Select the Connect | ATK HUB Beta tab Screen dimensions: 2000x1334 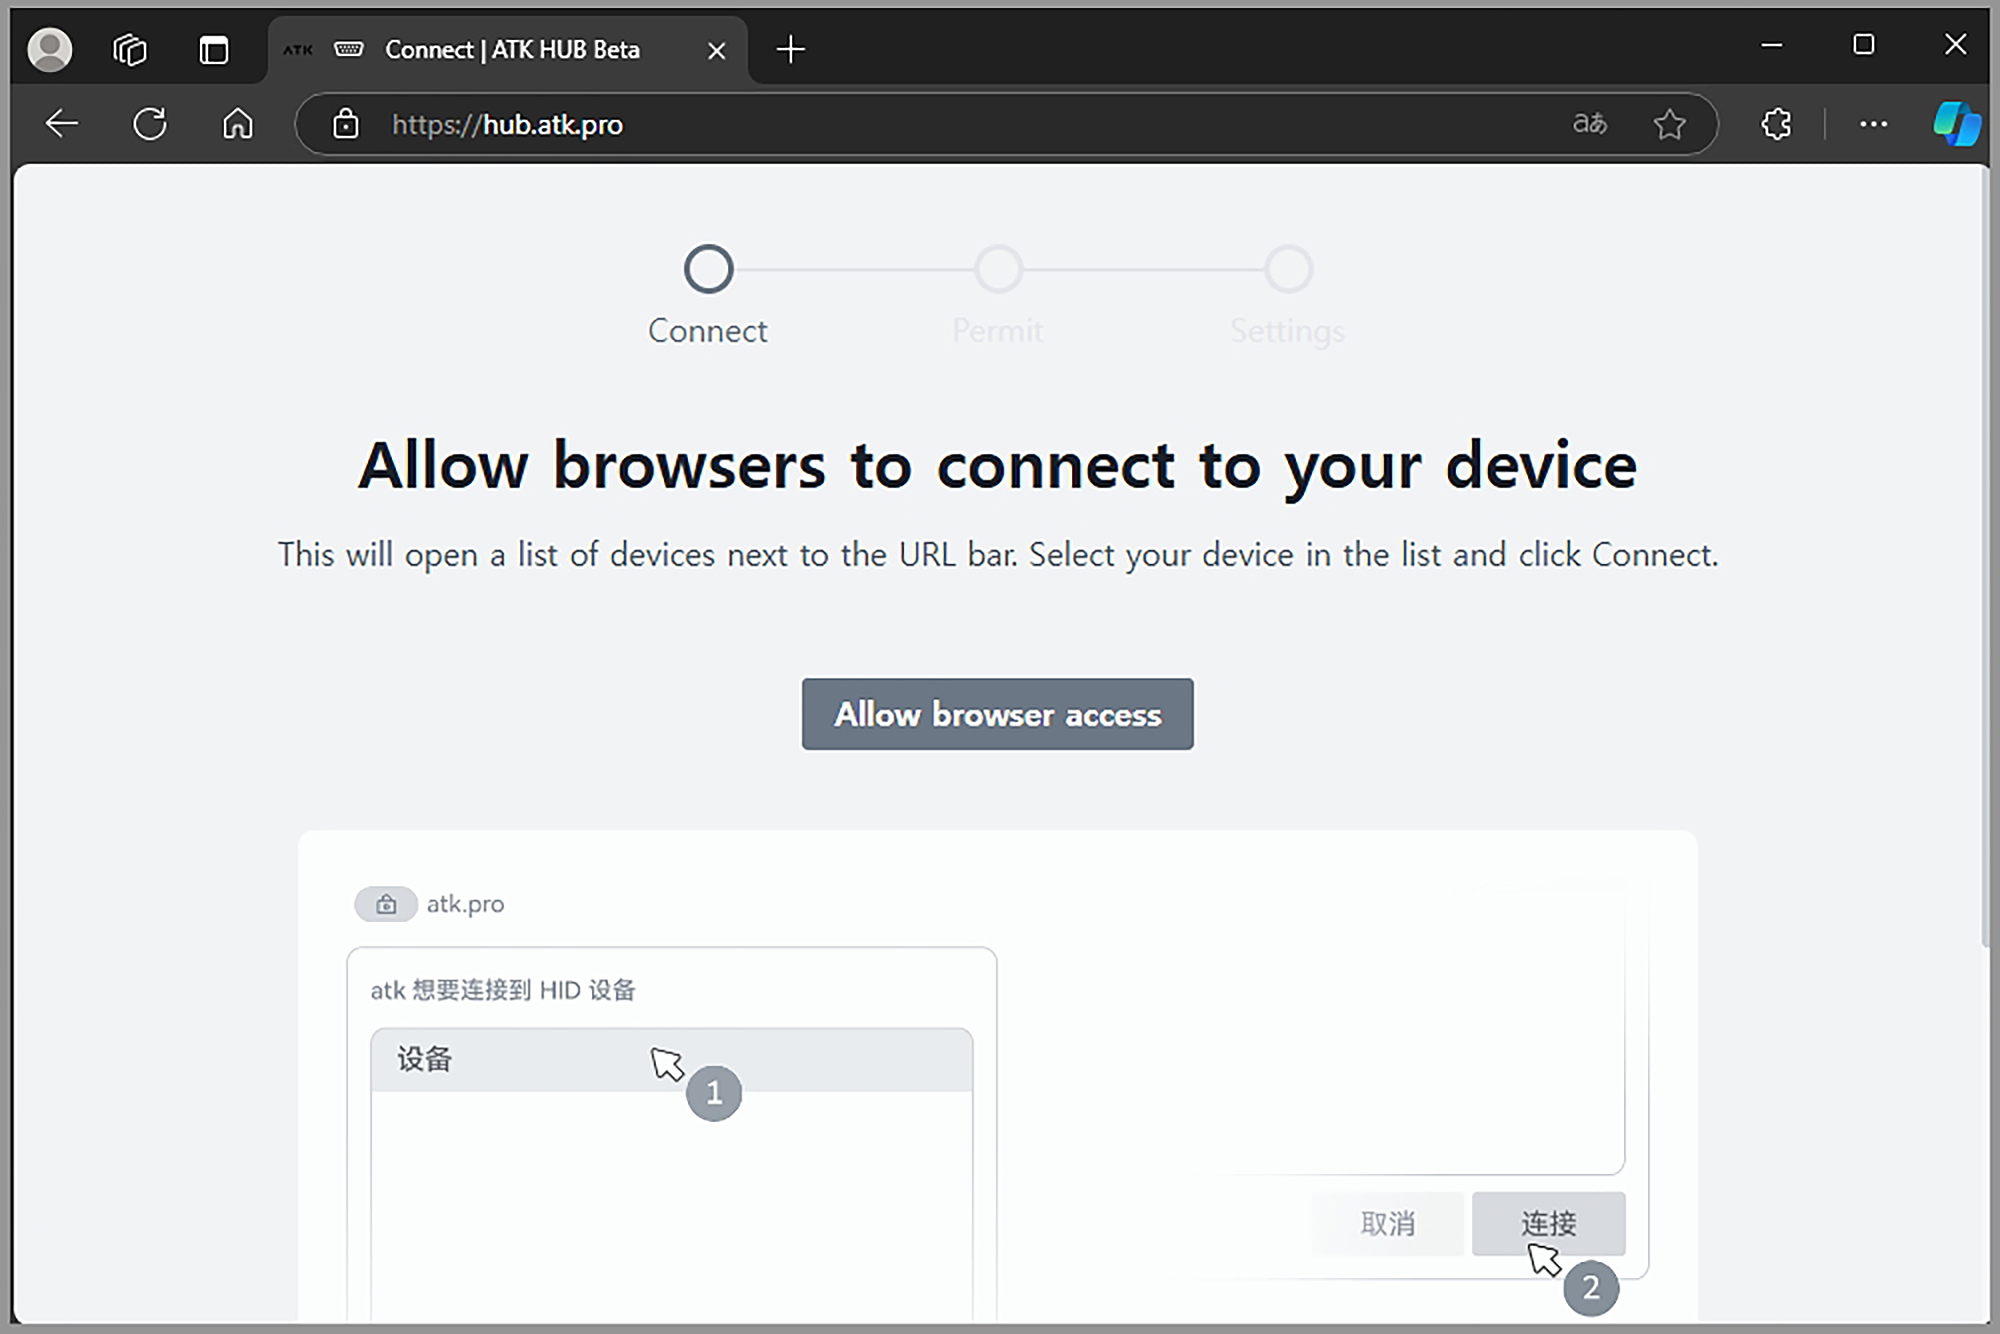(511, 49)
